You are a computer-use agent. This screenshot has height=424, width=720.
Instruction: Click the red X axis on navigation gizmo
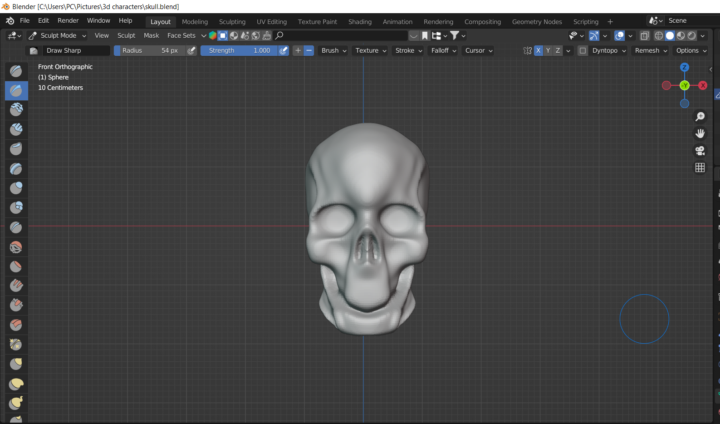point(703,86)
